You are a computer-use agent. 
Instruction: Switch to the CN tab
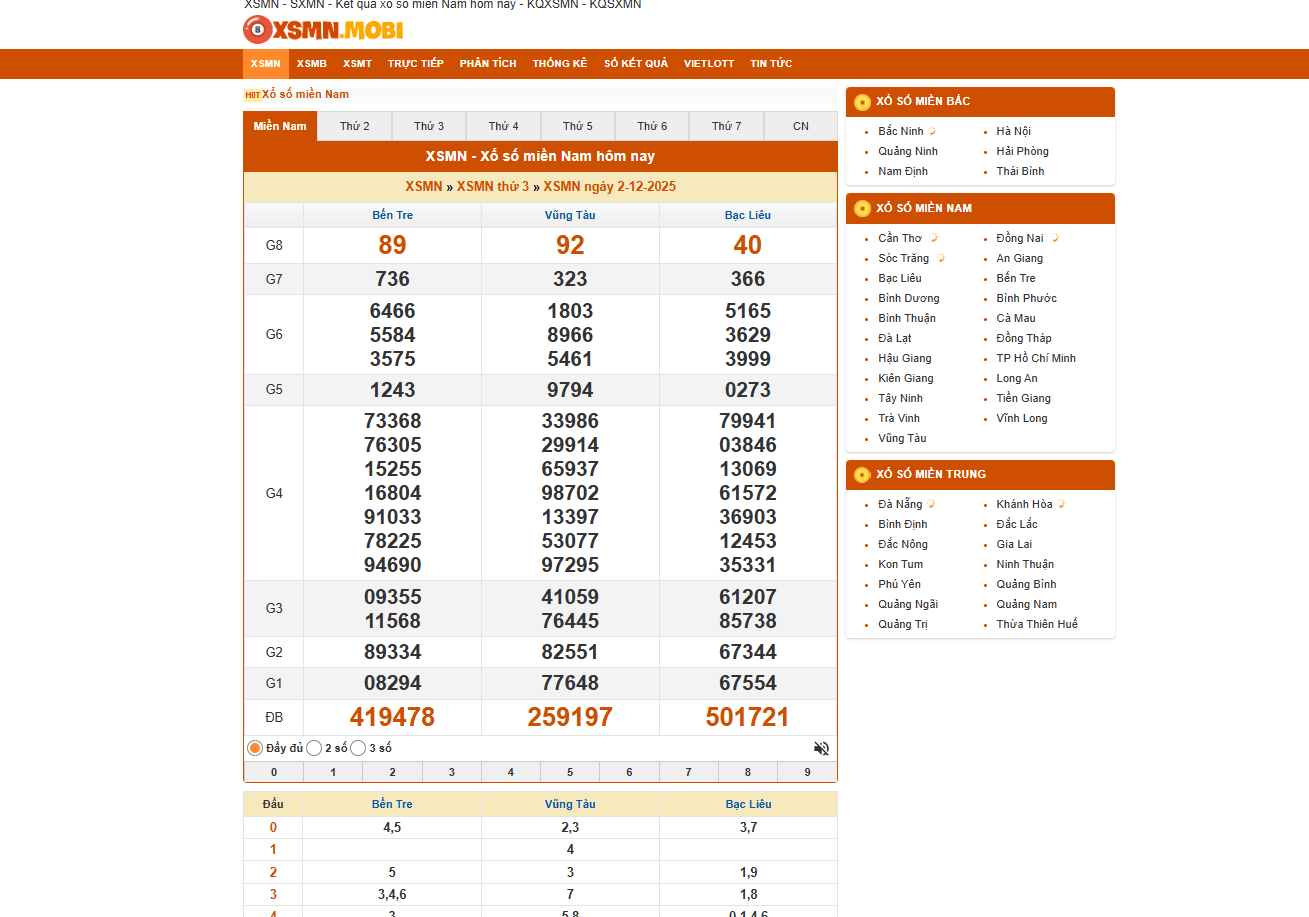coord(801,126)
